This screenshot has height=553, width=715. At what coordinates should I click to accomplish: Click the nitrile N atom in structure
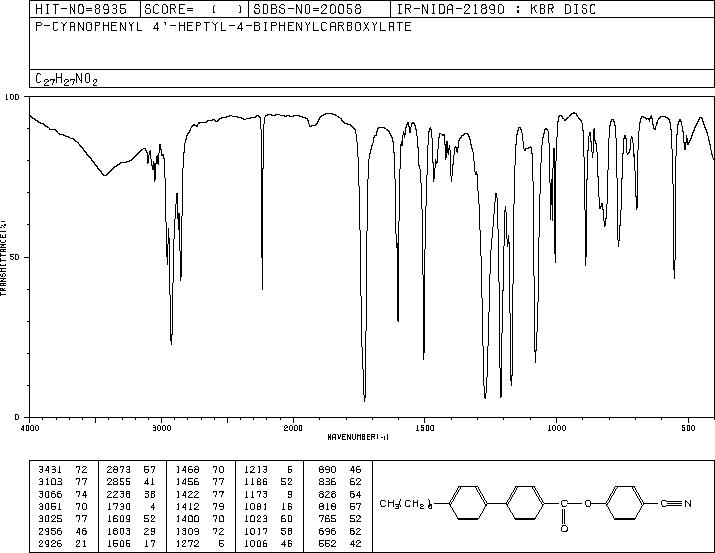(x=689, y=503)
